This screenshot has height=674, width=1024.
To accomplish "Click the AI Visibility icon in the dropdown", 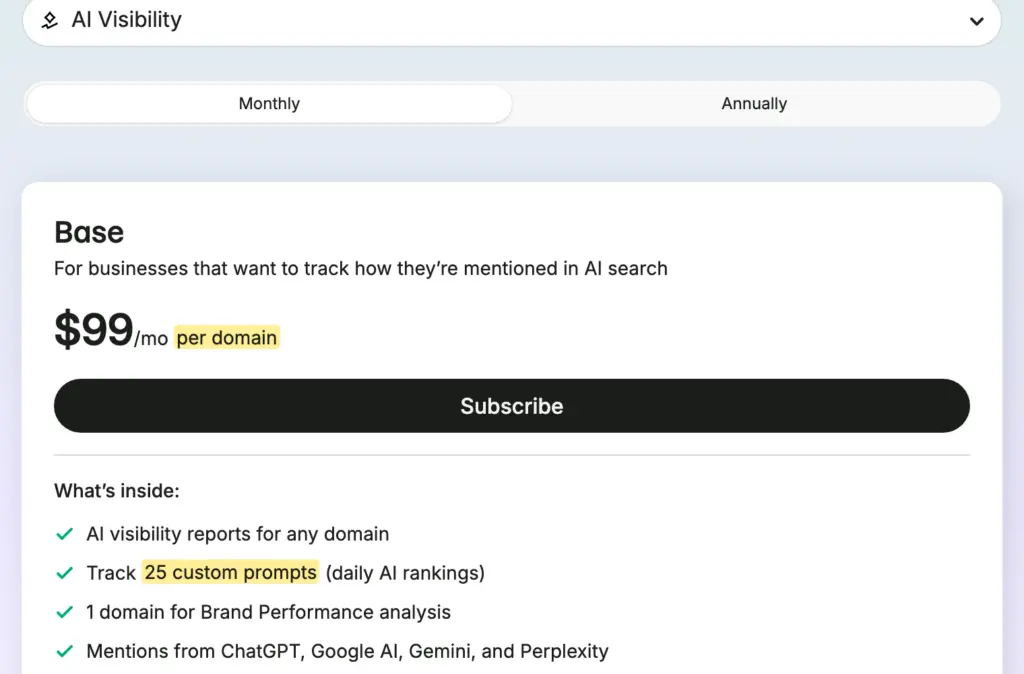I will pyautogui.click(x=50, y=21).
